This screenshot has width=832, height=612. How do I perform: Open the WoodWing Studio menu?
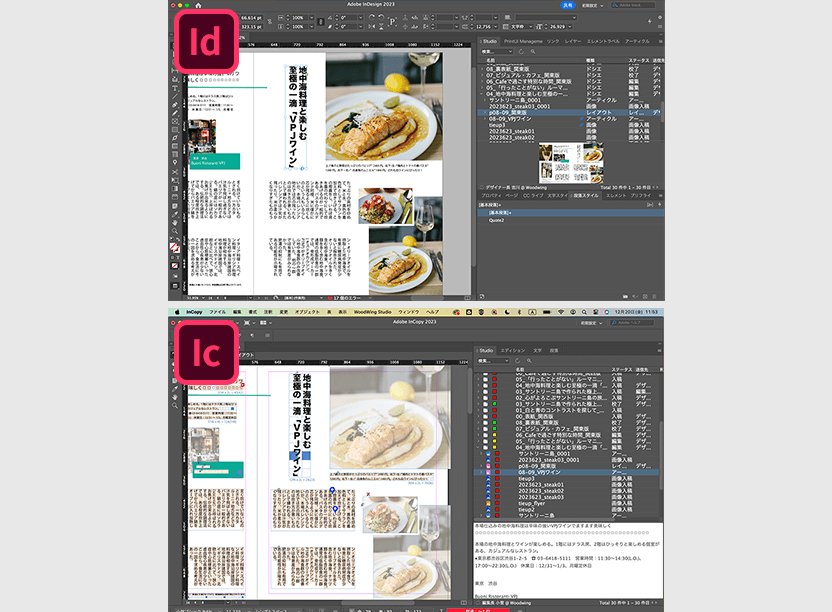pyautogui.click(x=373, y=312)
